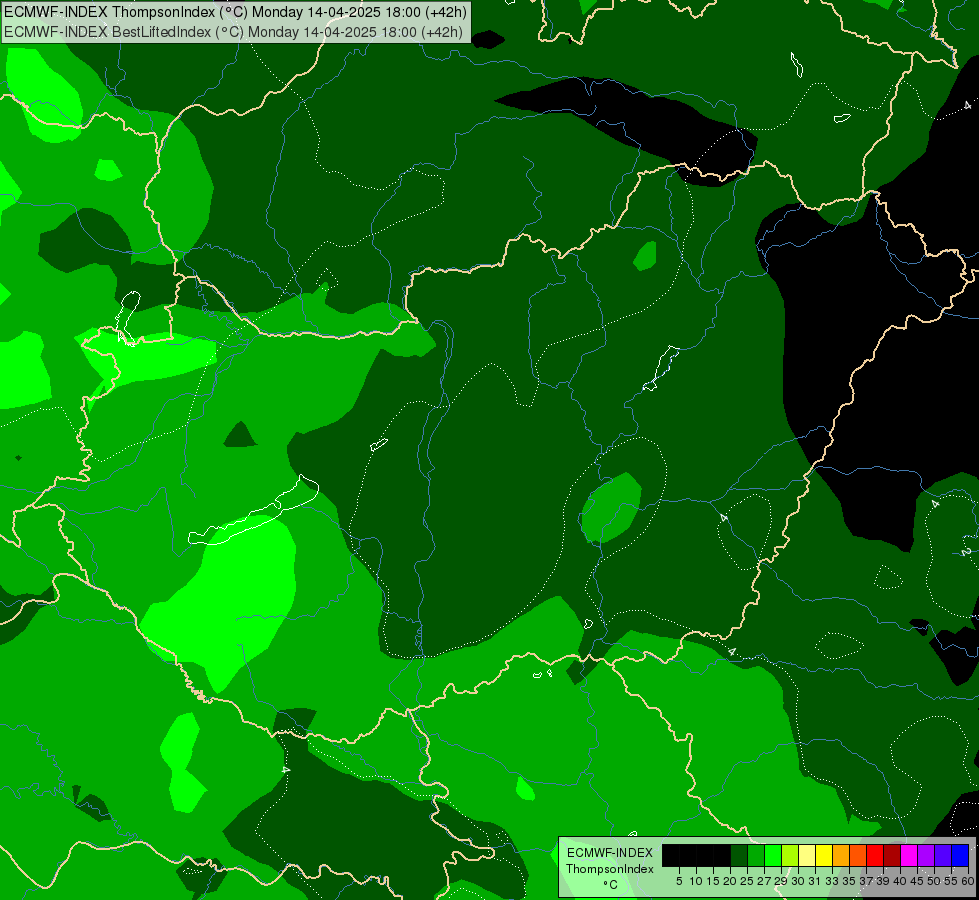
Task: Select the purple 45–50 legend swatch
Action: tap(927, 855)
